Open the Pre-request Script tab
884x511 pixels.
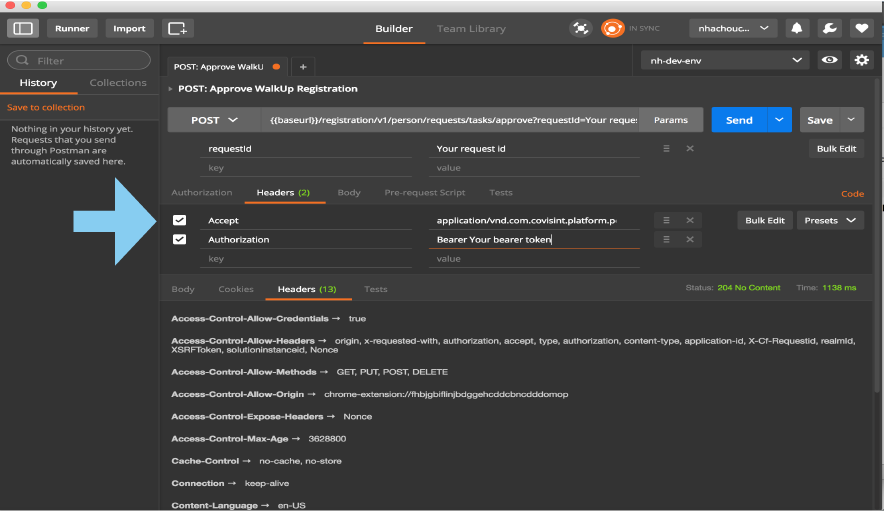click(x=425, y=193)
